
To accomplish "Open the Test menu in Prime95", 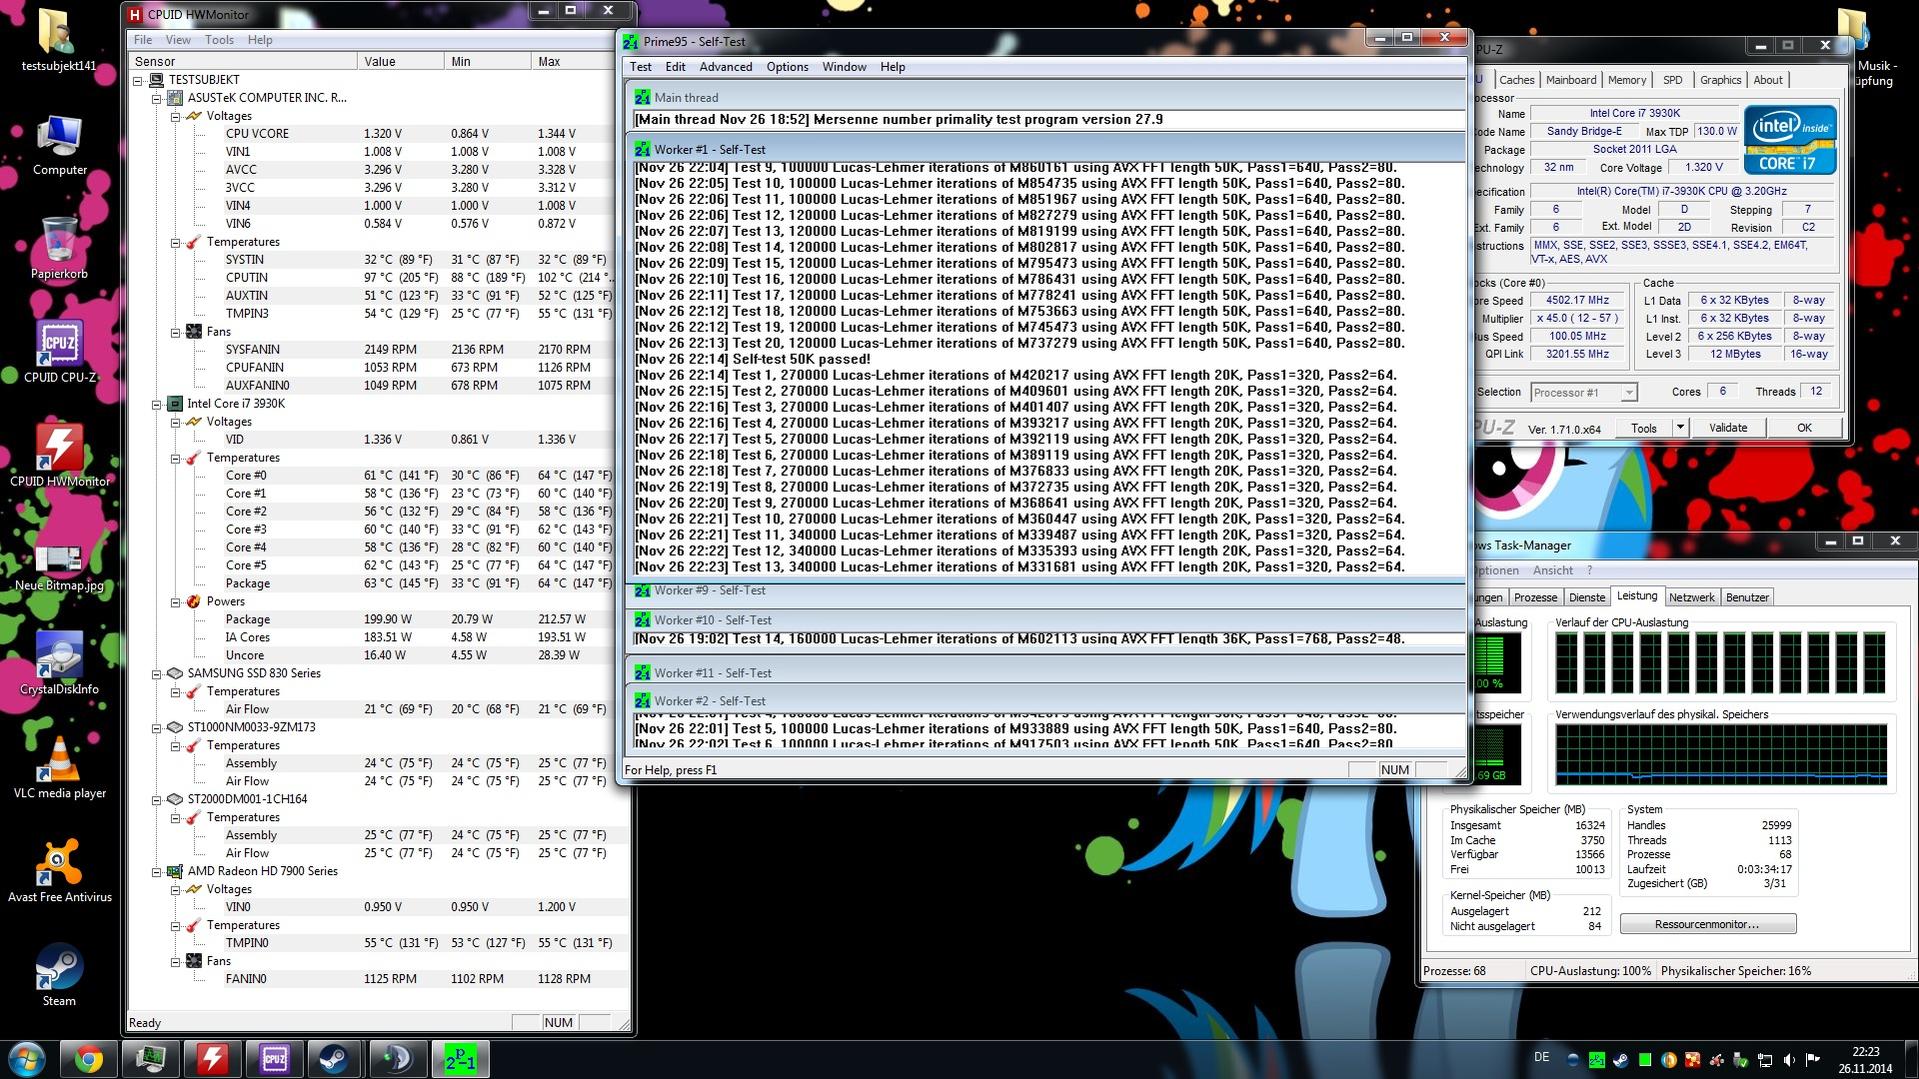I will 640,67.
